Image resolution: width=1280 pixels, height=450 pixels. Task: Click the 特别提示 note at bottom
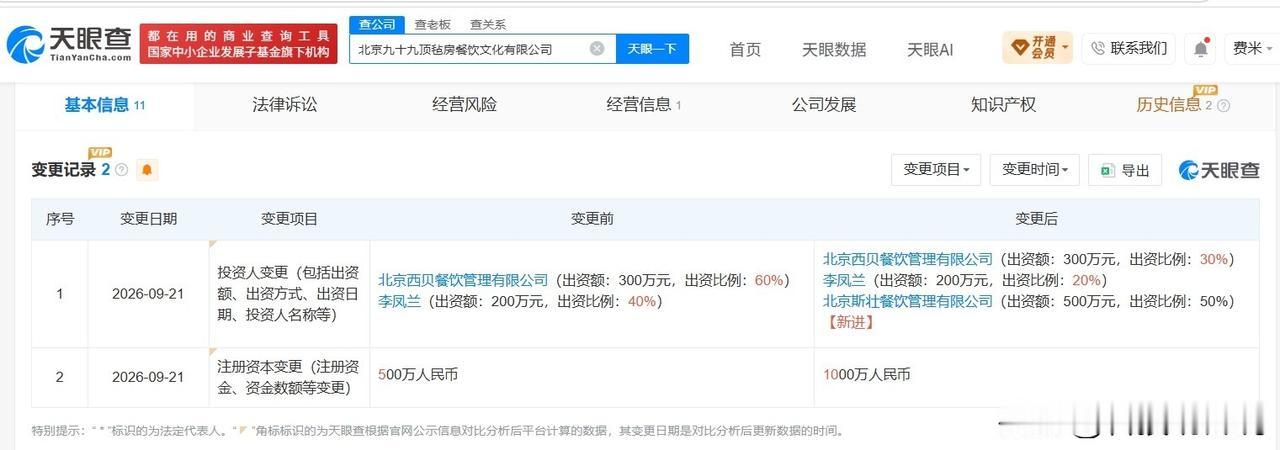pyautogui.click(x=438, y=431)
